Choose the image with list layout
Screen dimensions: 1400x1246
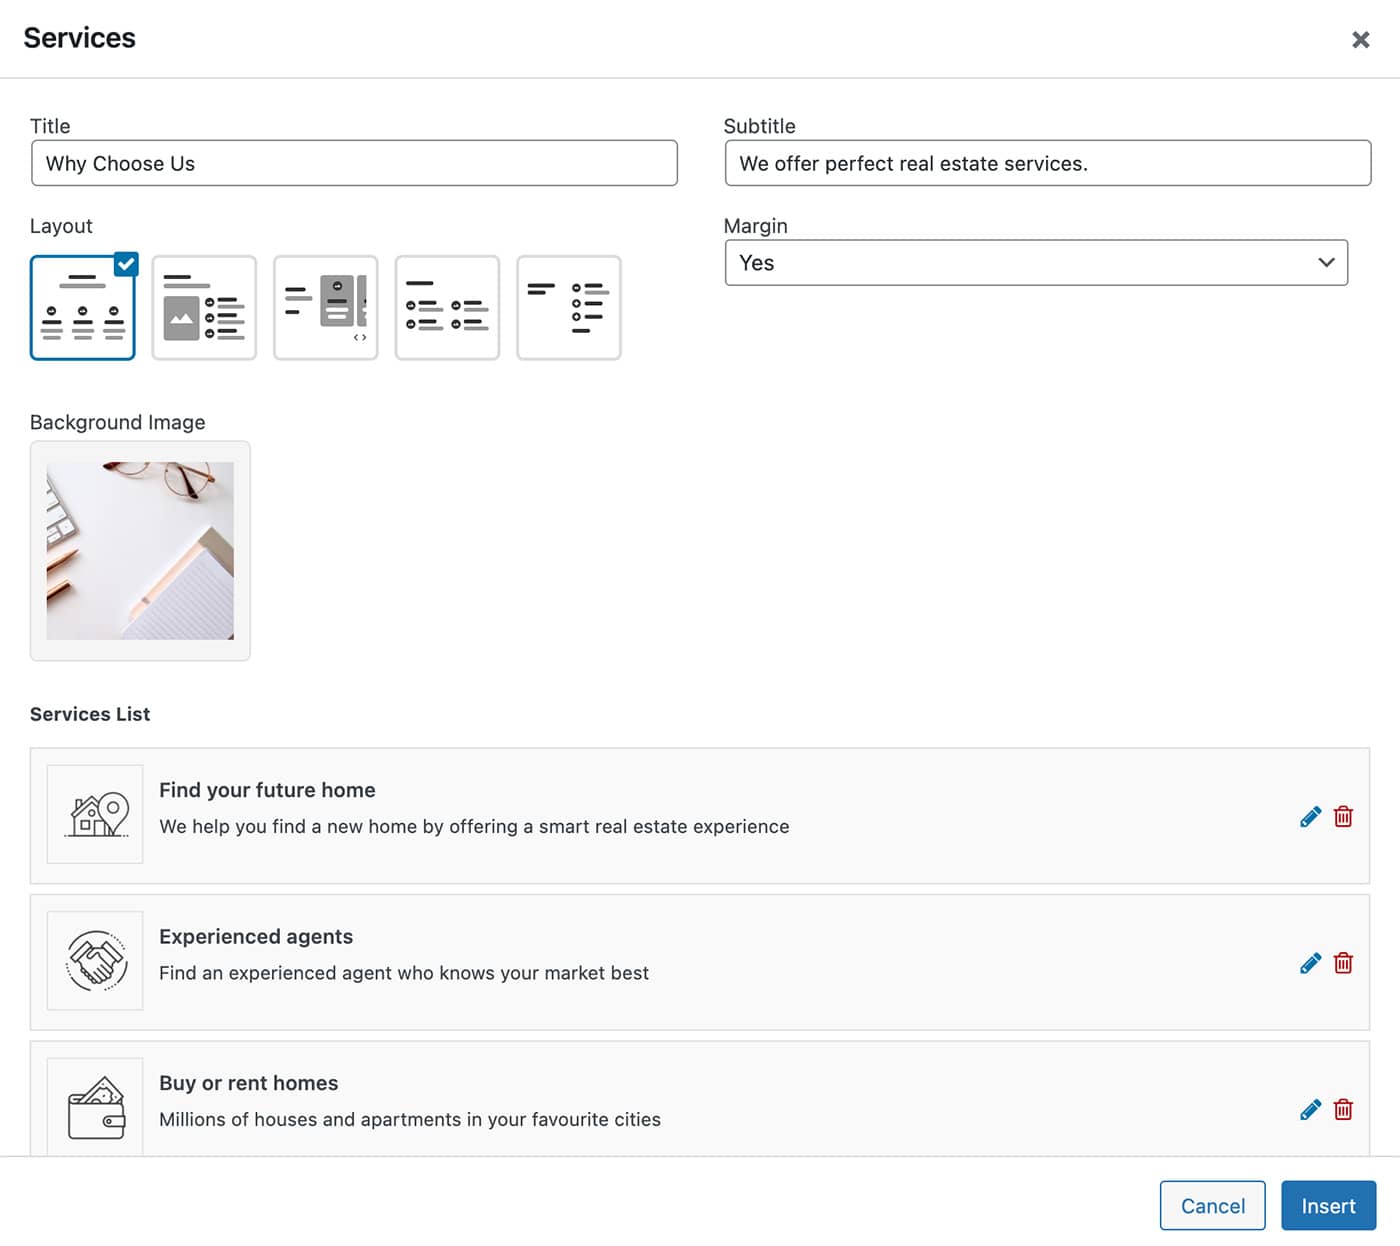(x=204, y=308)
